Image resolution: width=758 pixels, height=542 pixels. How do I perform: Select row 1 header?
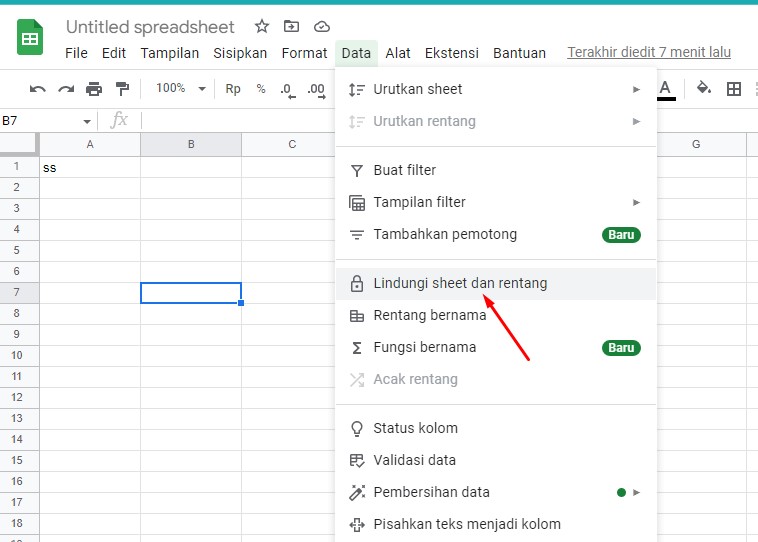pyautogui.click(x=17, y=167)
